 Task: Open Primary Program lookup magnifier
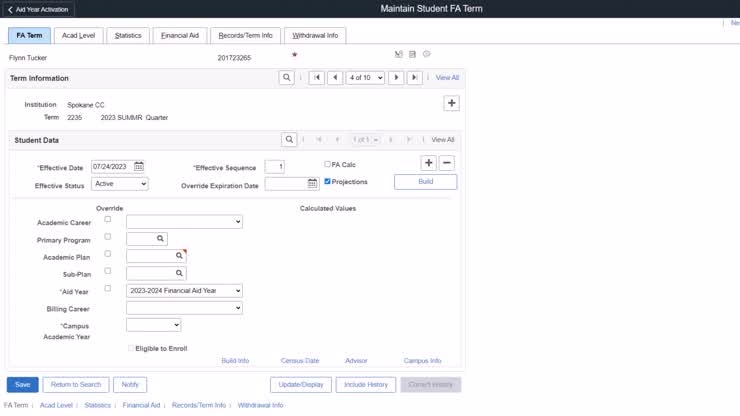[x=160, y=239]
